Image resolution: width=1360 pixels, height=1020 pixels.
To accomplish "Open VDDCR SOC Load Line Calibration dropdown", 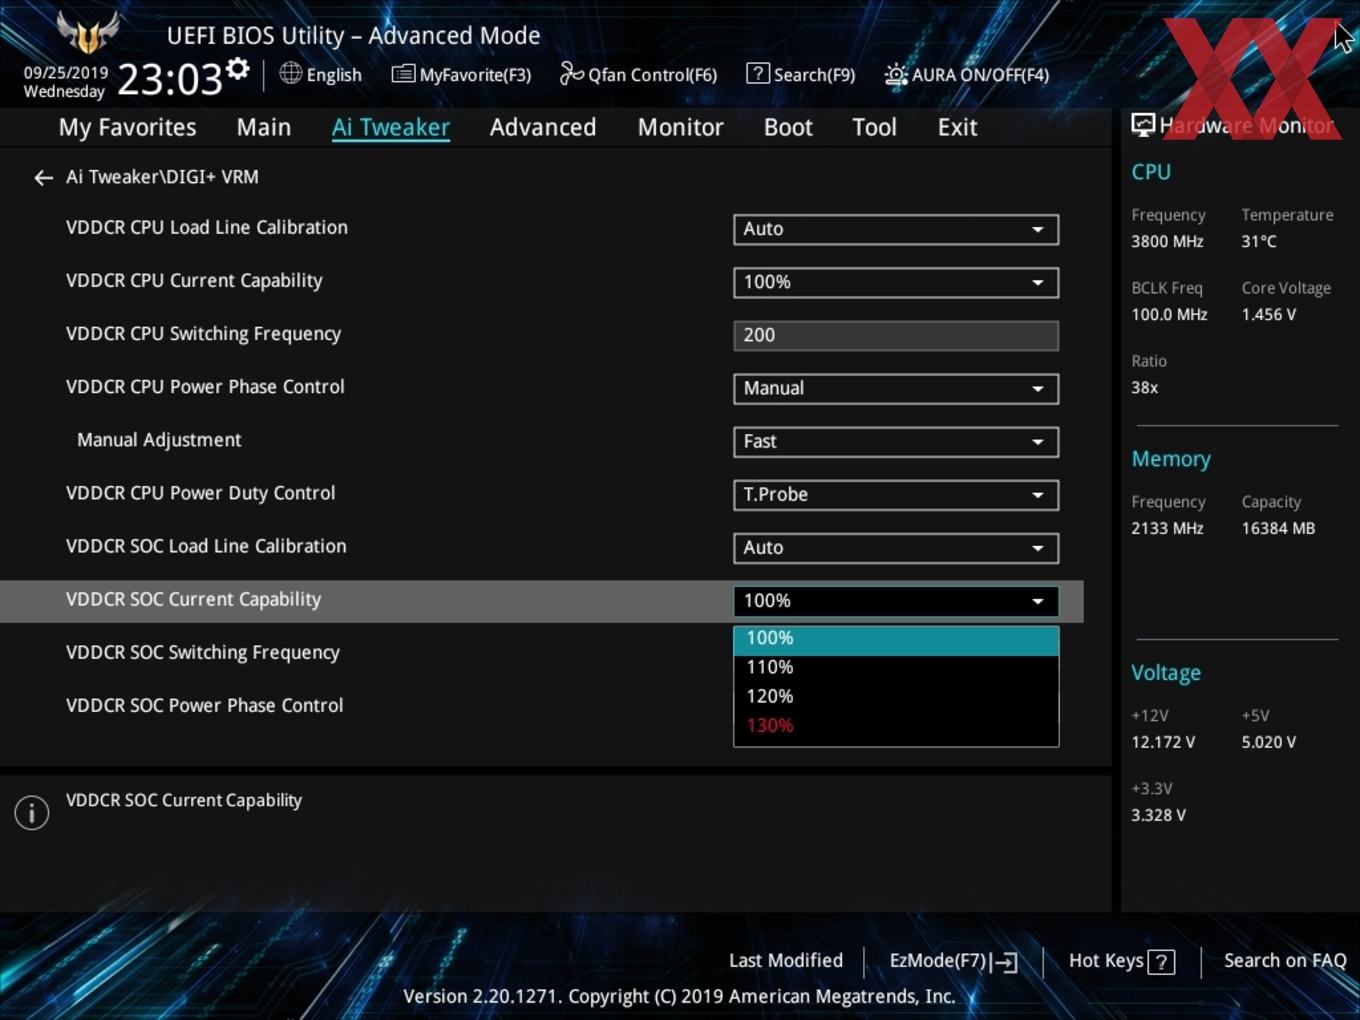I will (x=896, y=547).
